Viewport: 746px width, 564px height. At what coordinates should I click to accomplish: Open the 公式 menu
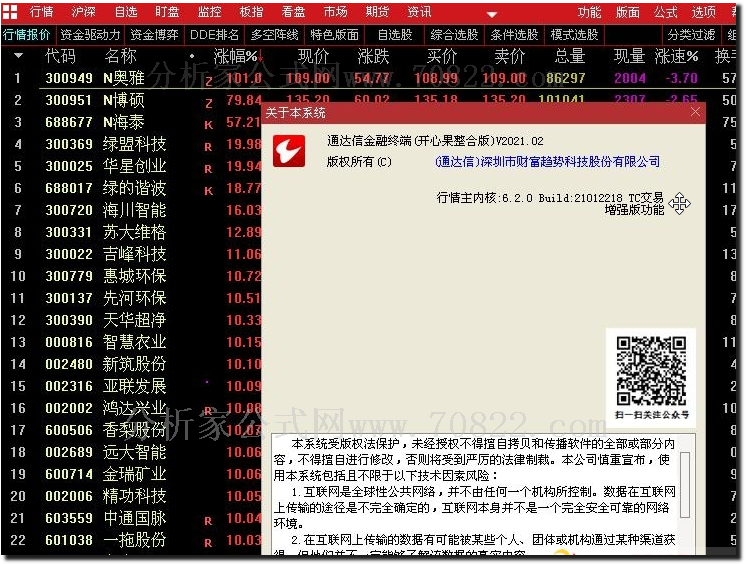[x=665, y=12]
